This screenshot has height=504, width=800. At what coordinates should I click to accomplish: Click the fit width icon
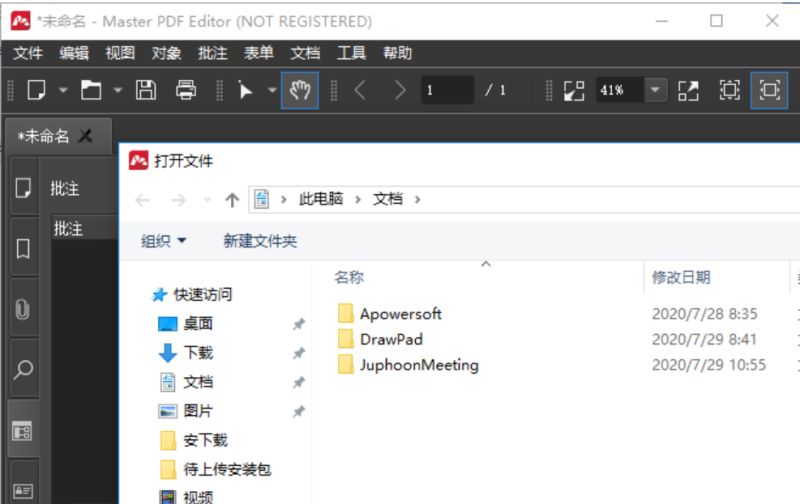click(x=730, y=90)
